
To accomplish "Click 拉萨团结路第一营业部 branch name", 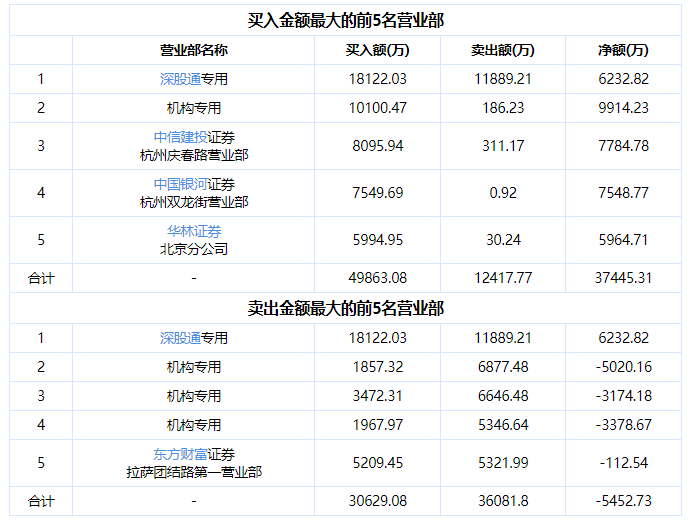I will [x=194, y=472].
